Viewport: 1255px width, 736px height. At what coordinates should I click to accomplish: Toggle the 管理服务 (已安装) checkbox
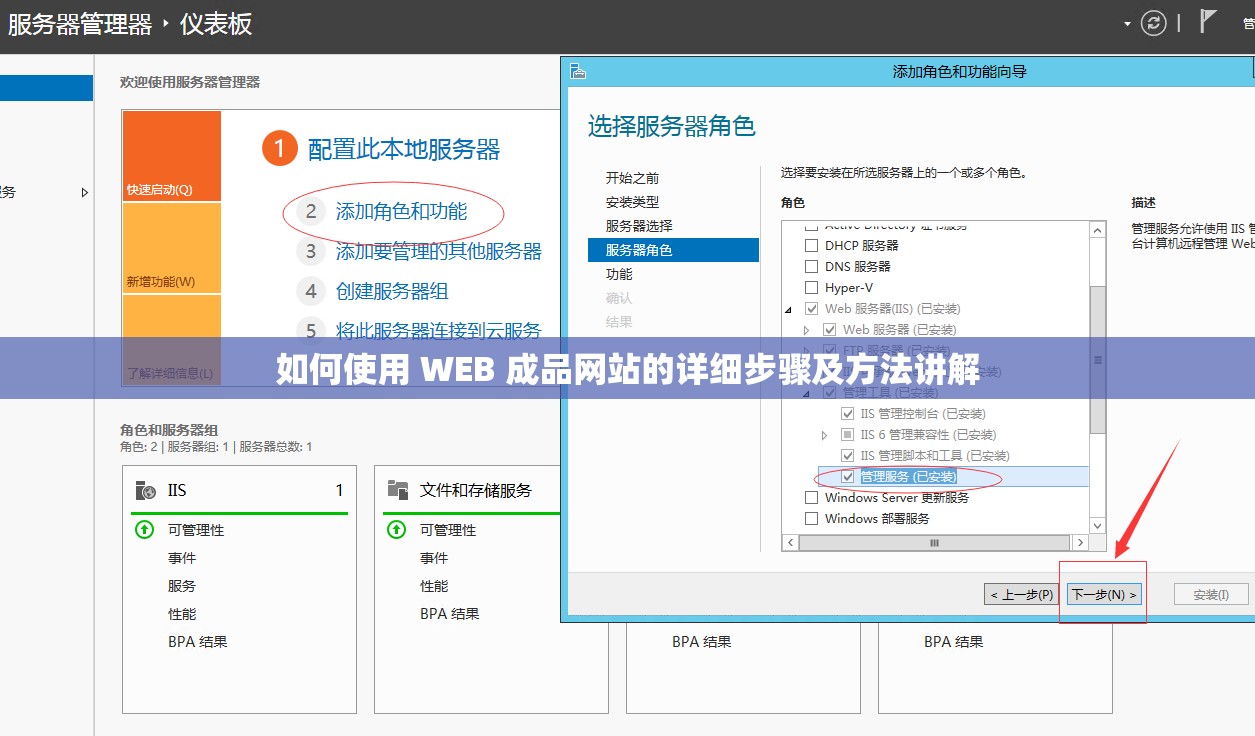[x=848, y=476]
